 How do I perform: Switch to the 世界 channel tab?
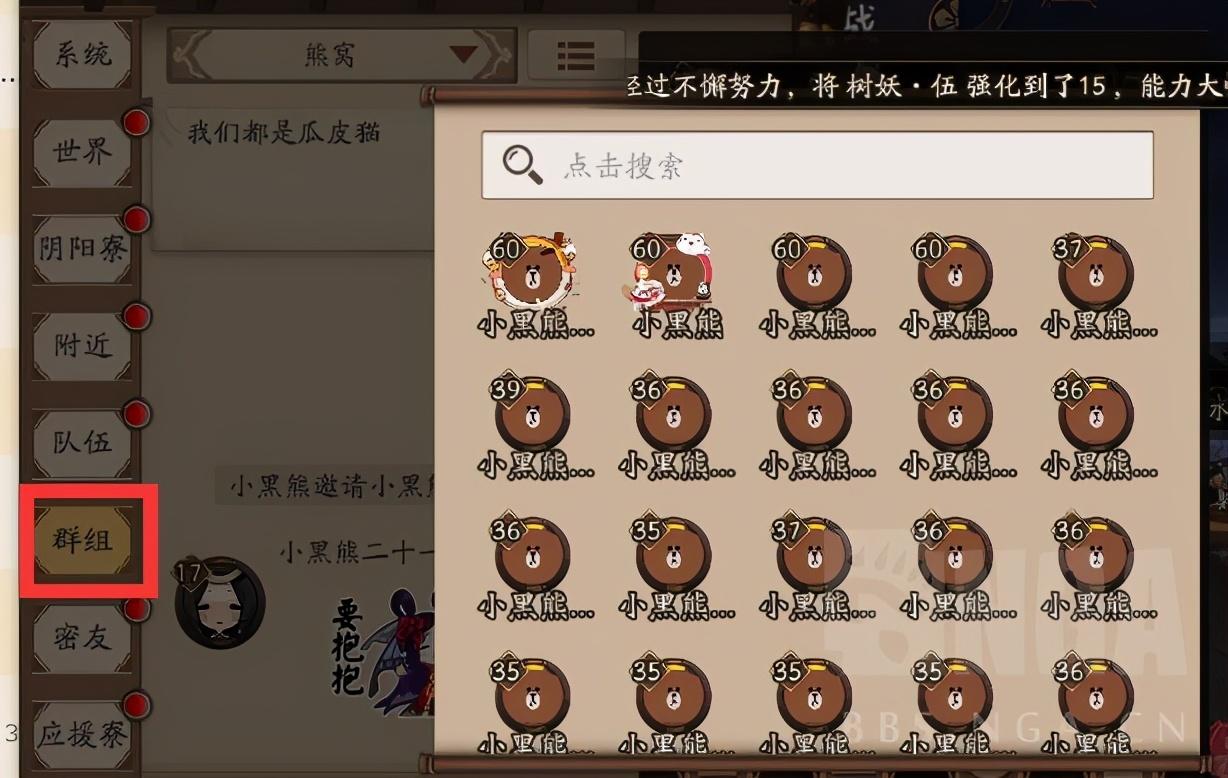pyautogui.click(x=83, y=152)
